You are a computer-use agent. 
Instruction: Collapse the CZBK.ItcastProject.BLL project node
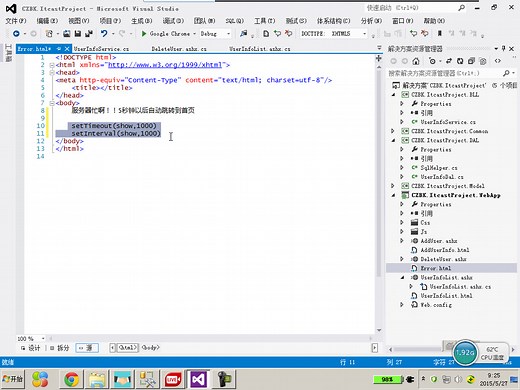(x=393, y=95)
